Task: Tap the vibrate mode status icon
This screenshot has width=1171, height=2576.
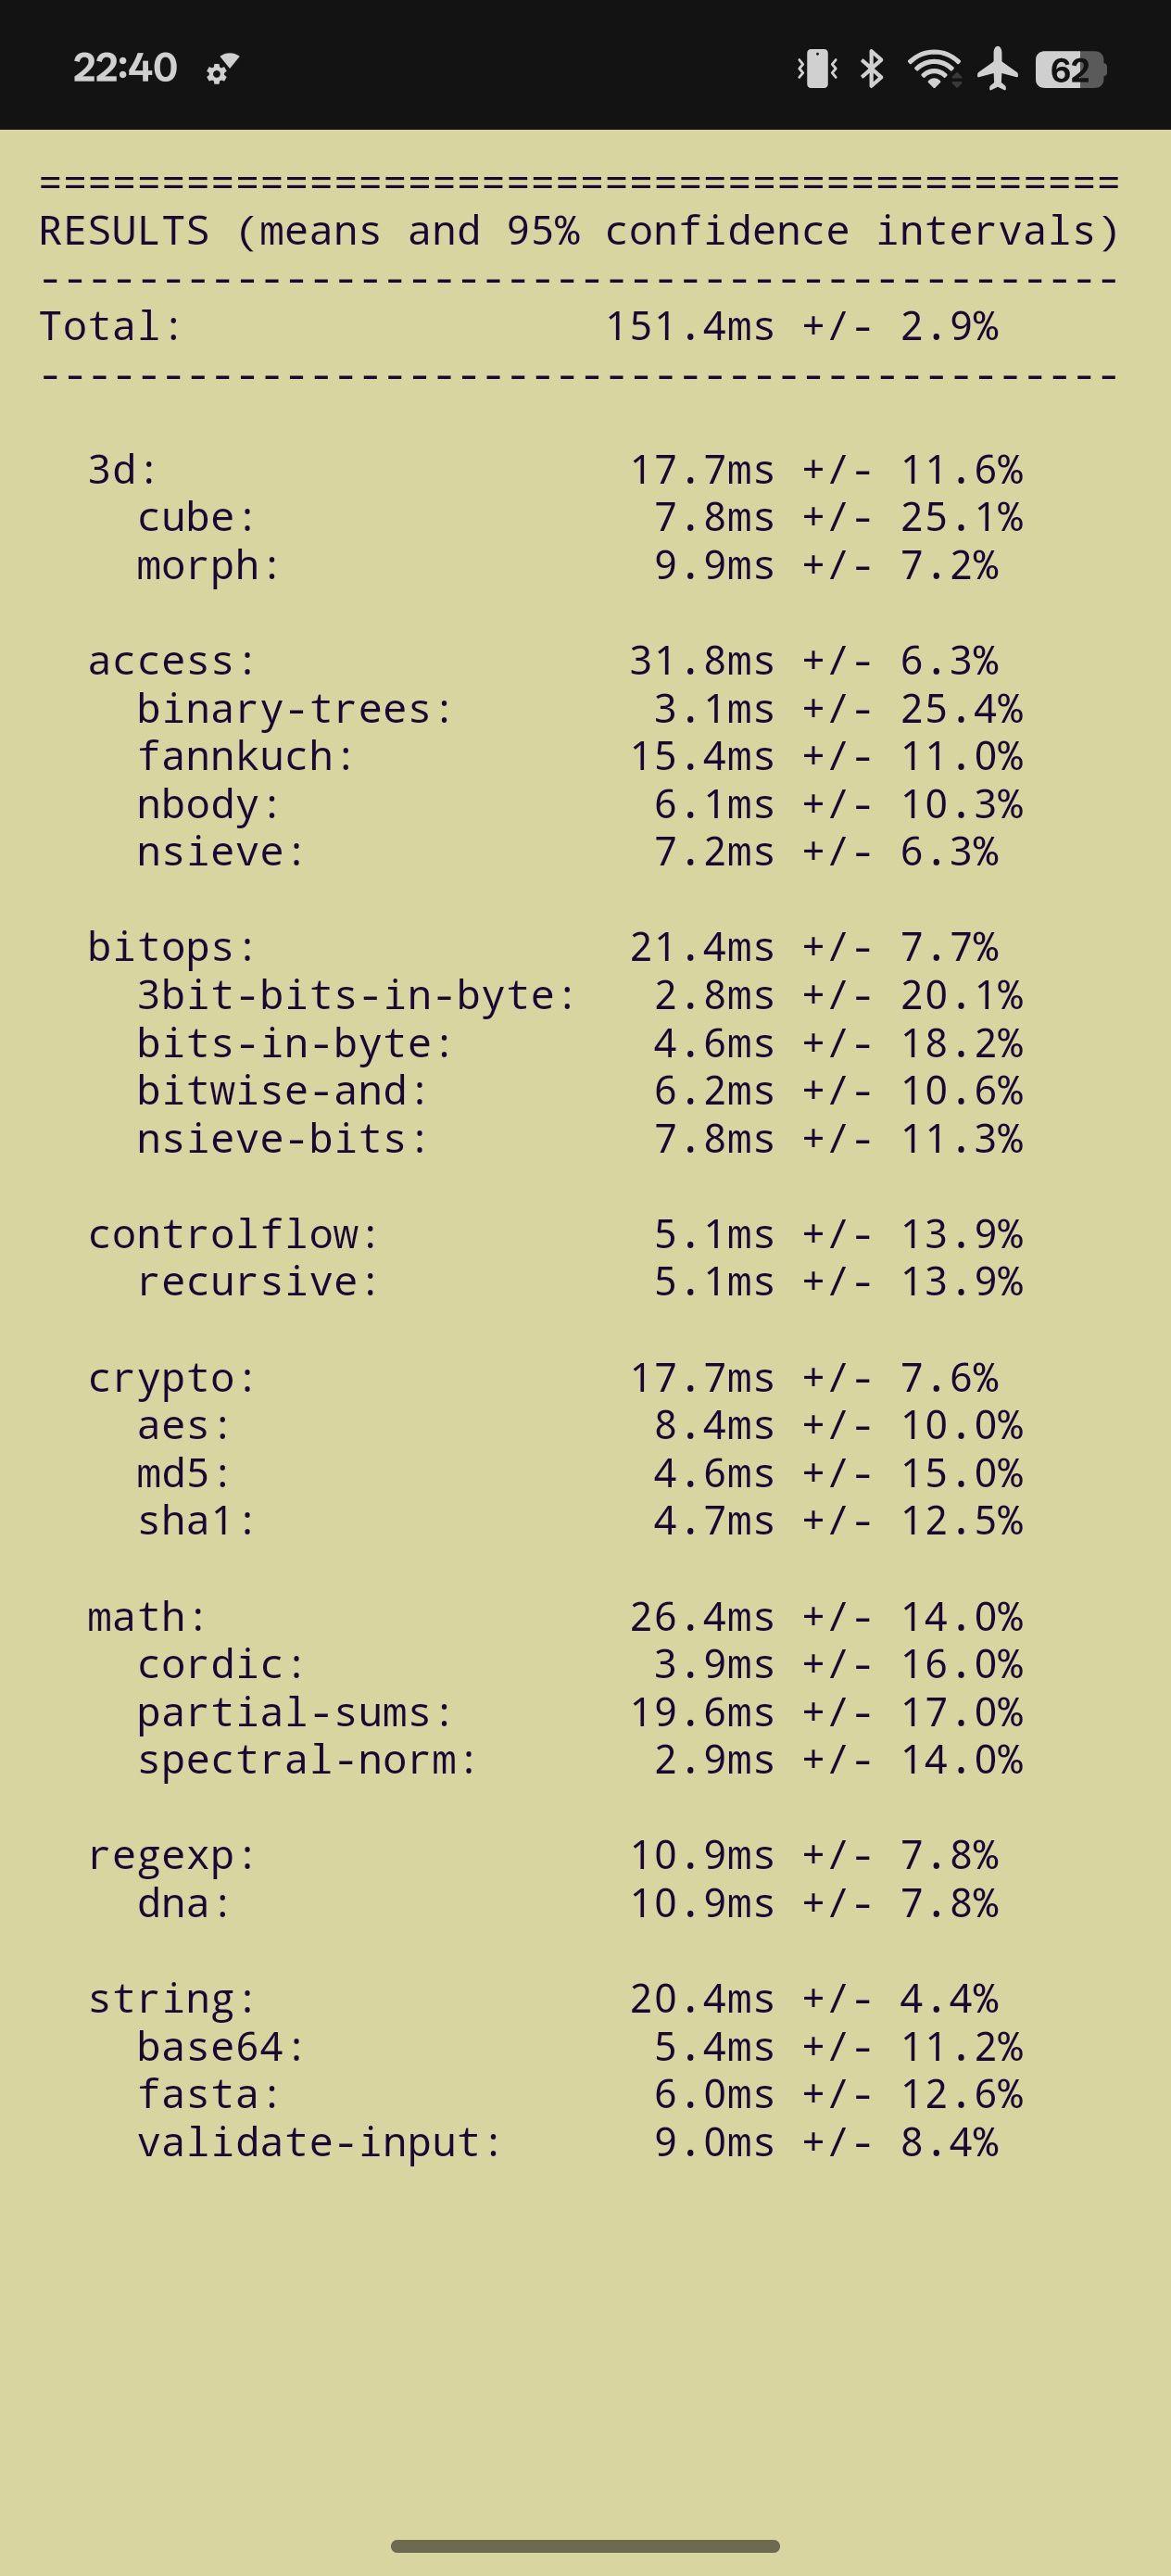Action: [817, 69]
